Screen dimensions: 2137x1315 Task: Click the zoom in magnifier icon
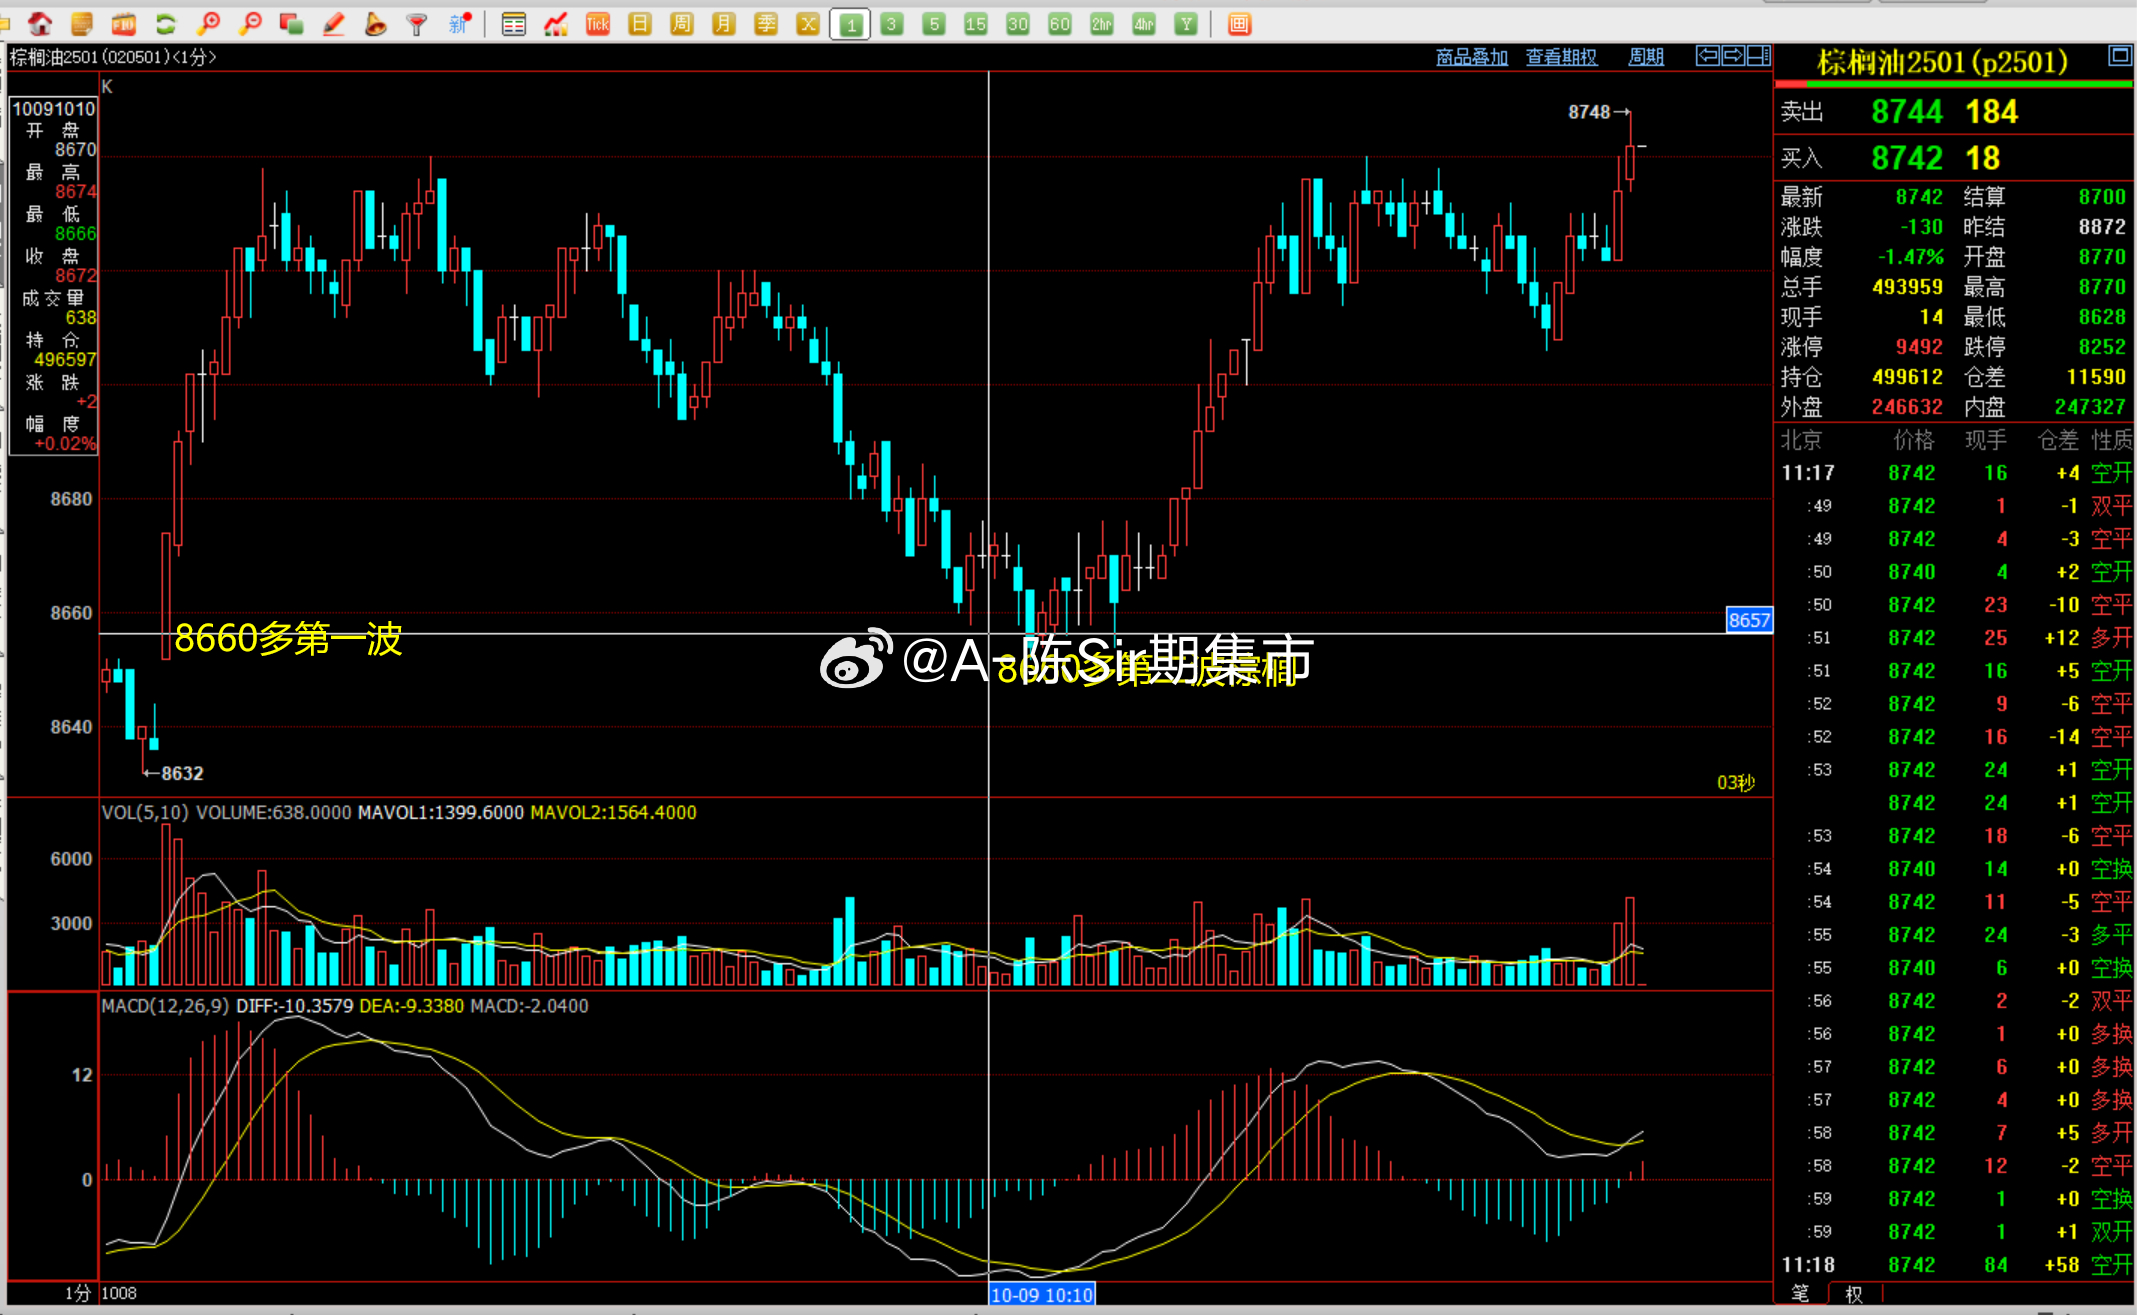point(209,24)
